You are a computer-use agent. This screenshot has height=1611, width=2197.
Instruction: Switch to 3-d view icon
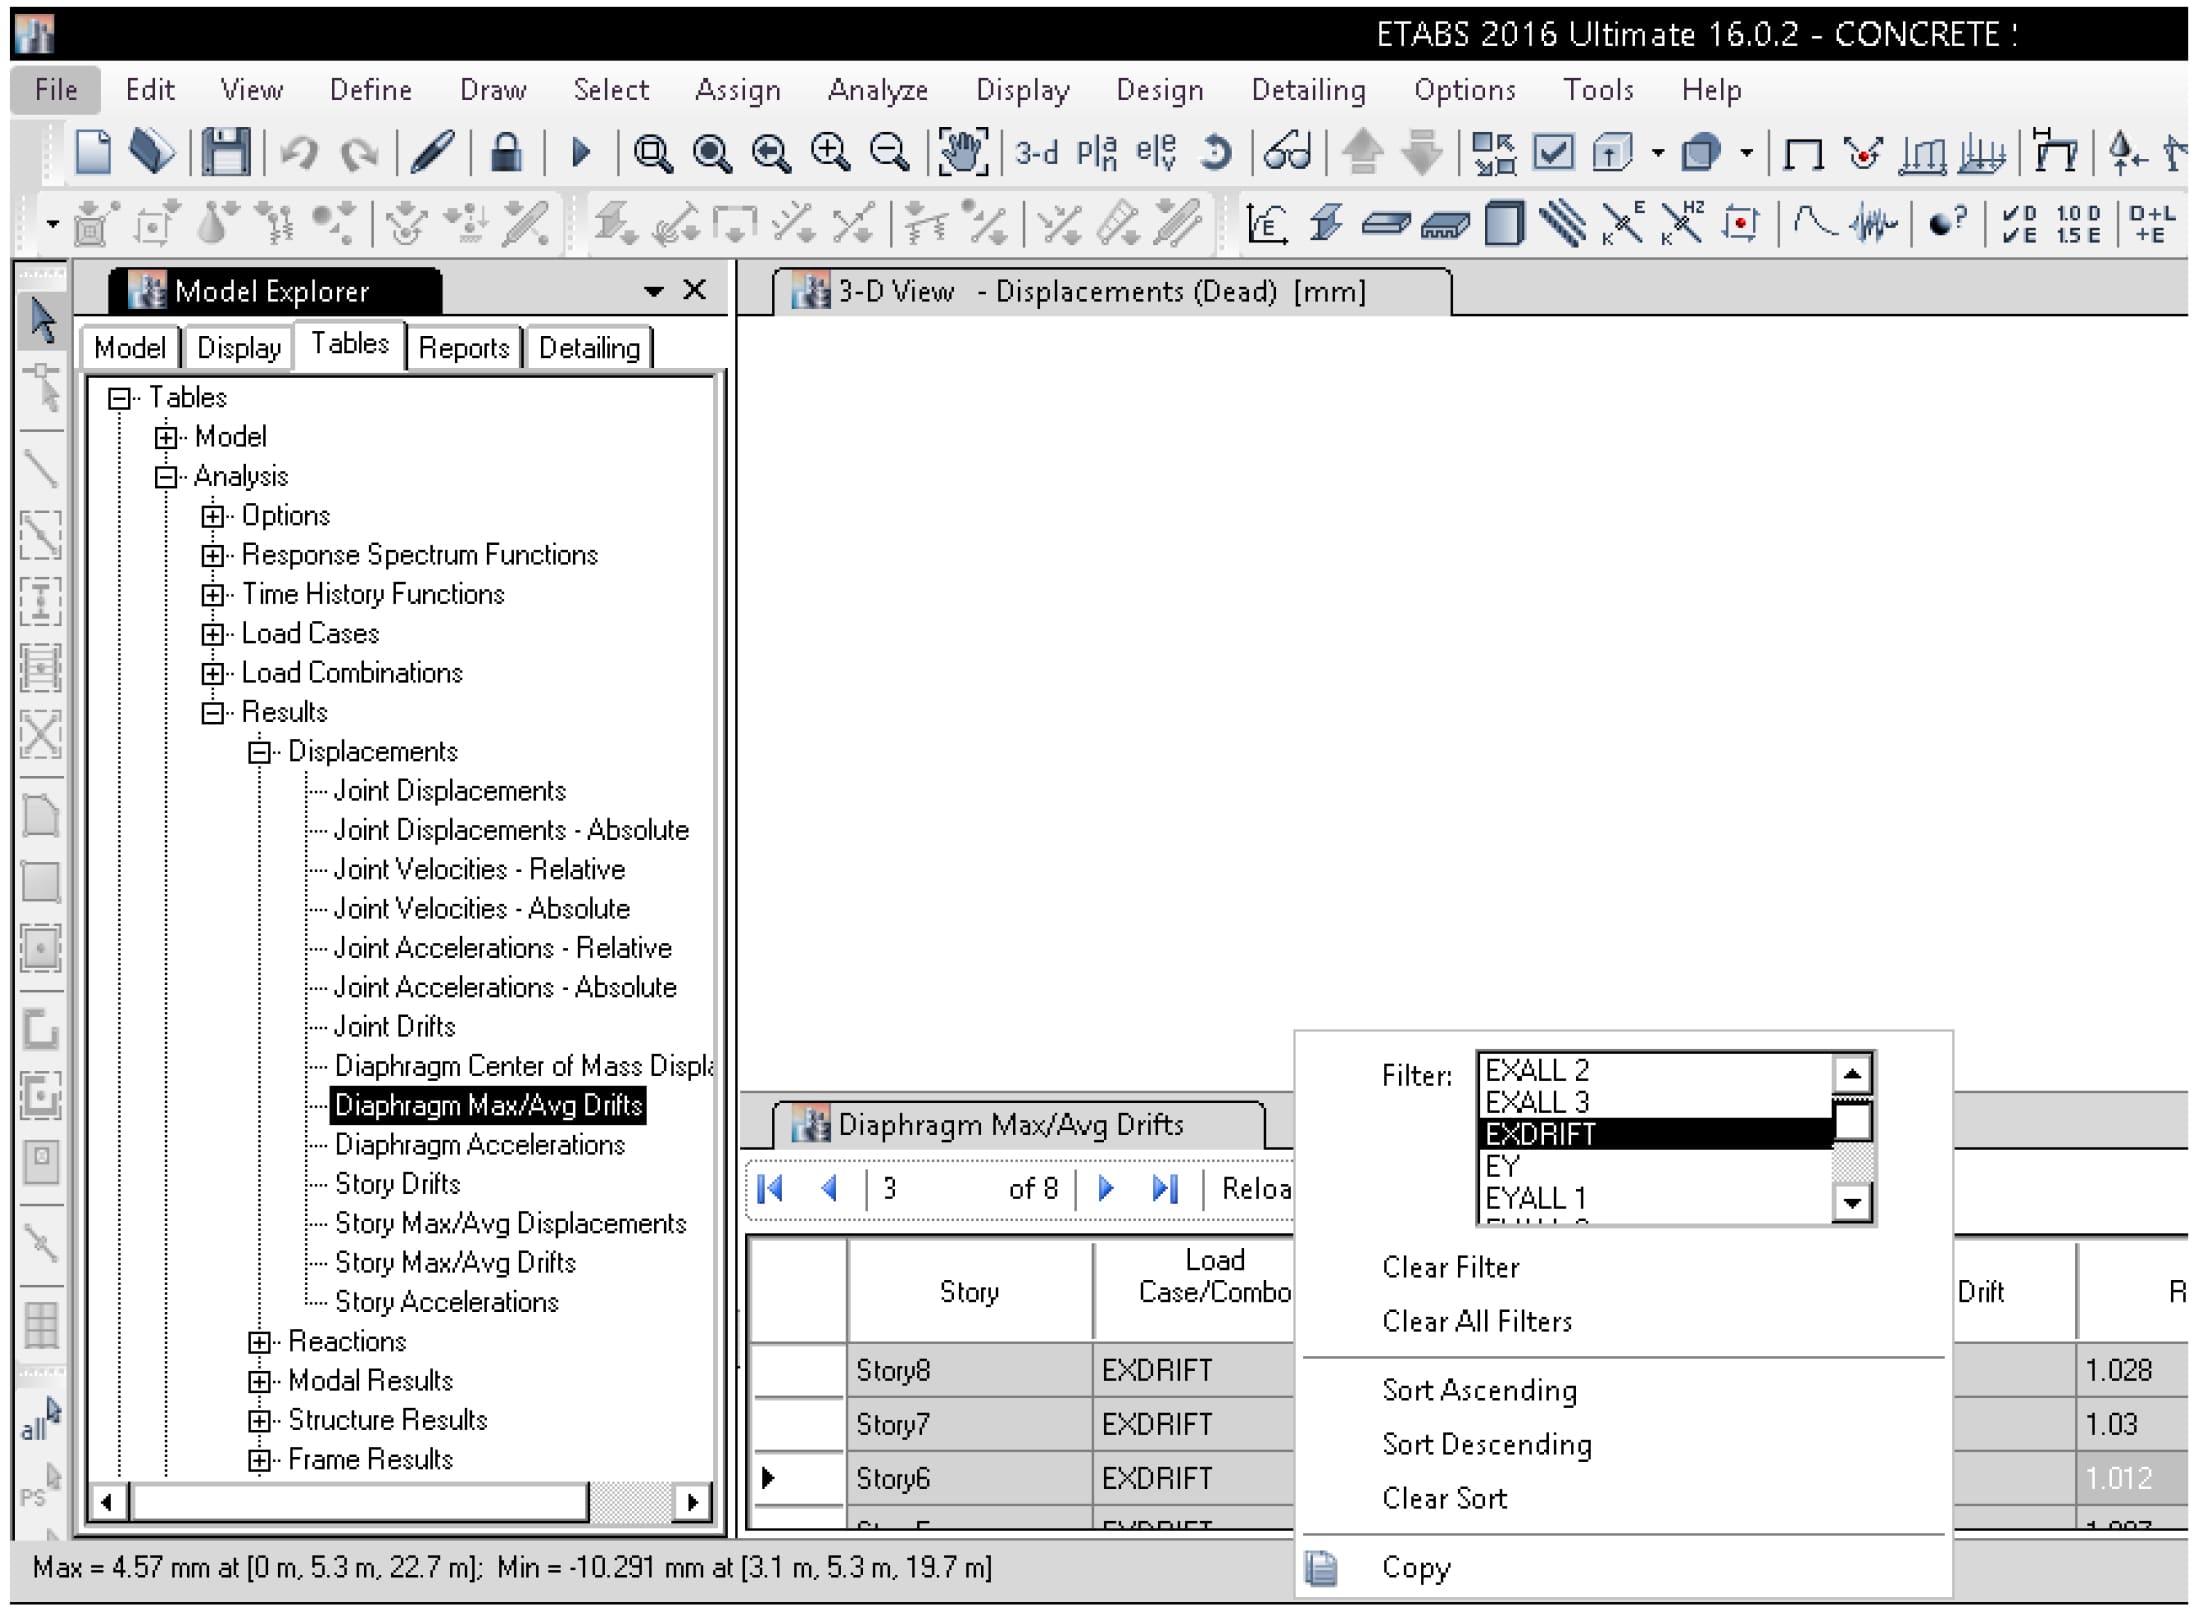pos(1036,153)
